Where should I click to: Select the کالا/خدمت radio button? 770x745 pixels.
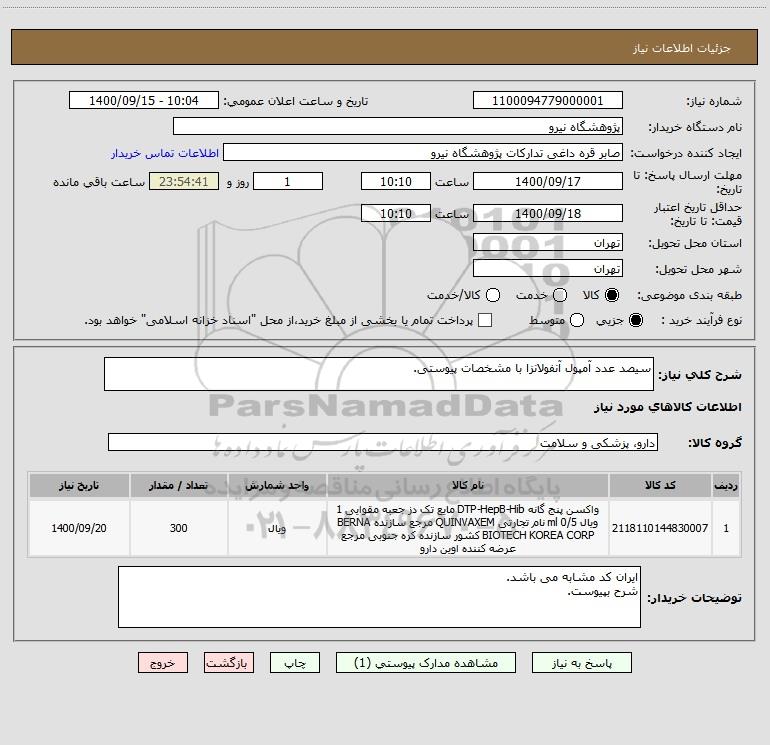point(493,295)
